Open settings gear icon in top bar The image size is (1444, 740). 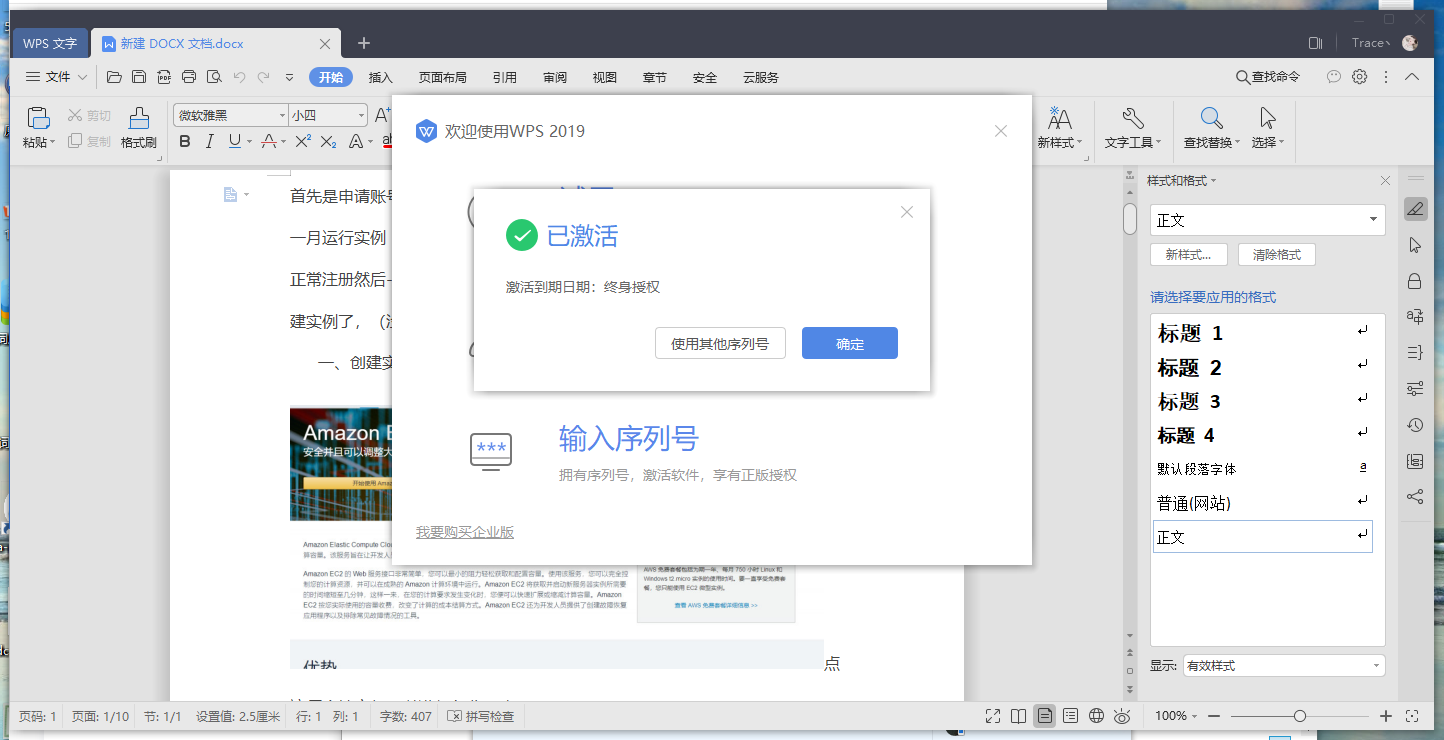(x=1359, y=77)
